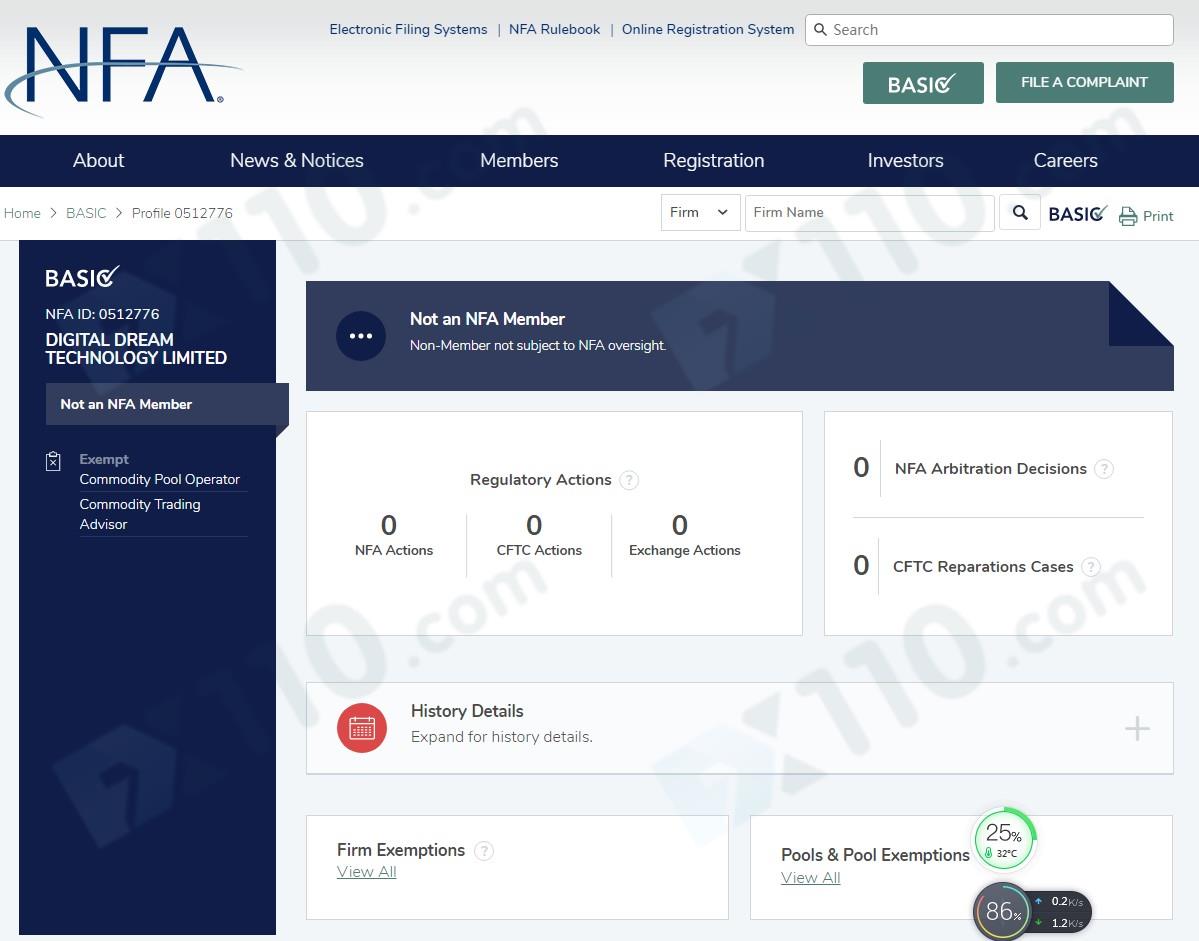1199x941 pixels.
Task: Open Online Registration System link
Action: tap(707, 29)
